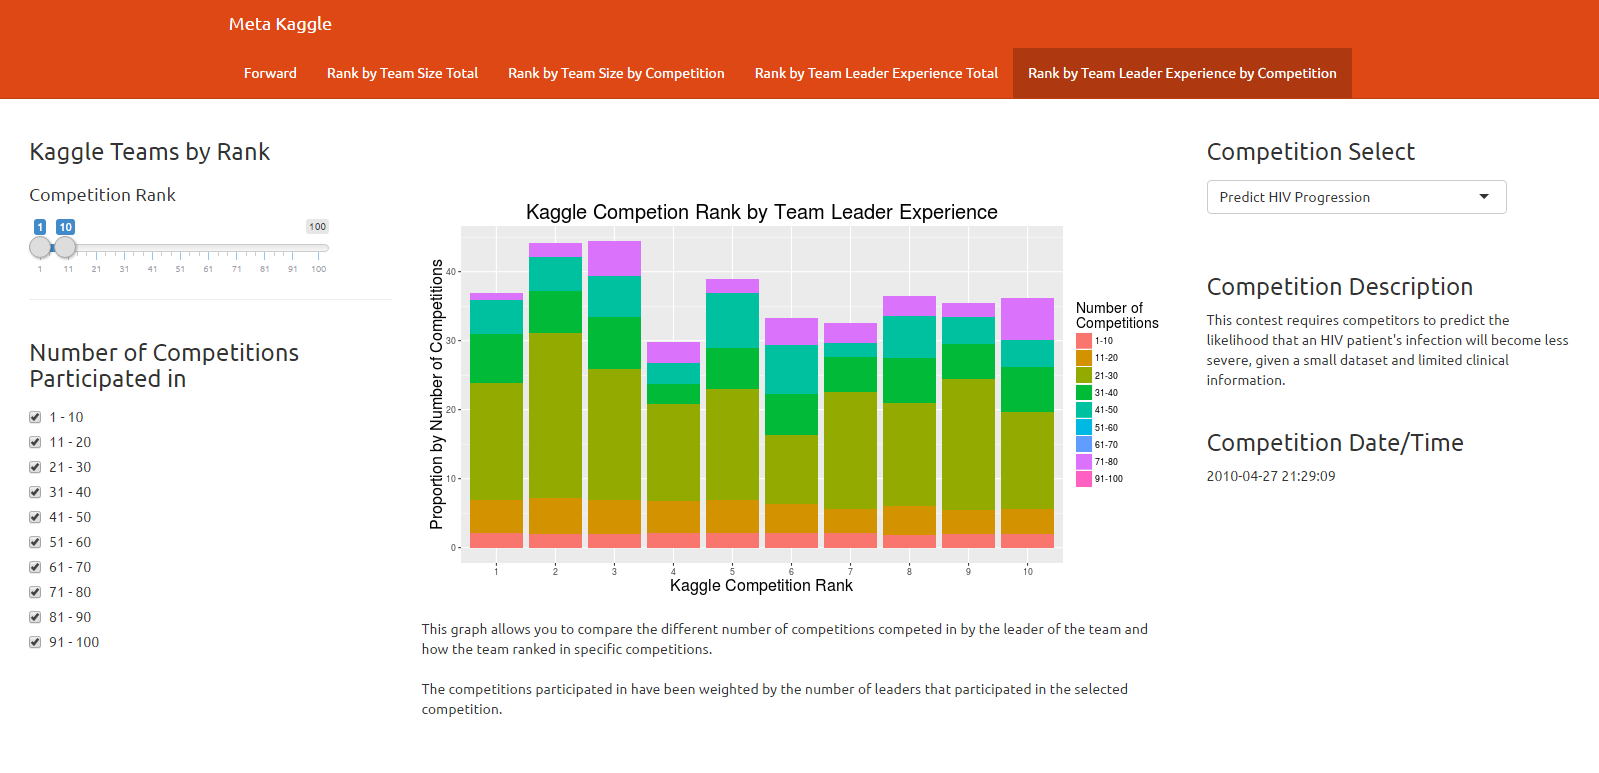Click the Meta Kaggle brand title
1599x773 pixels.
[x=280, y=24]
